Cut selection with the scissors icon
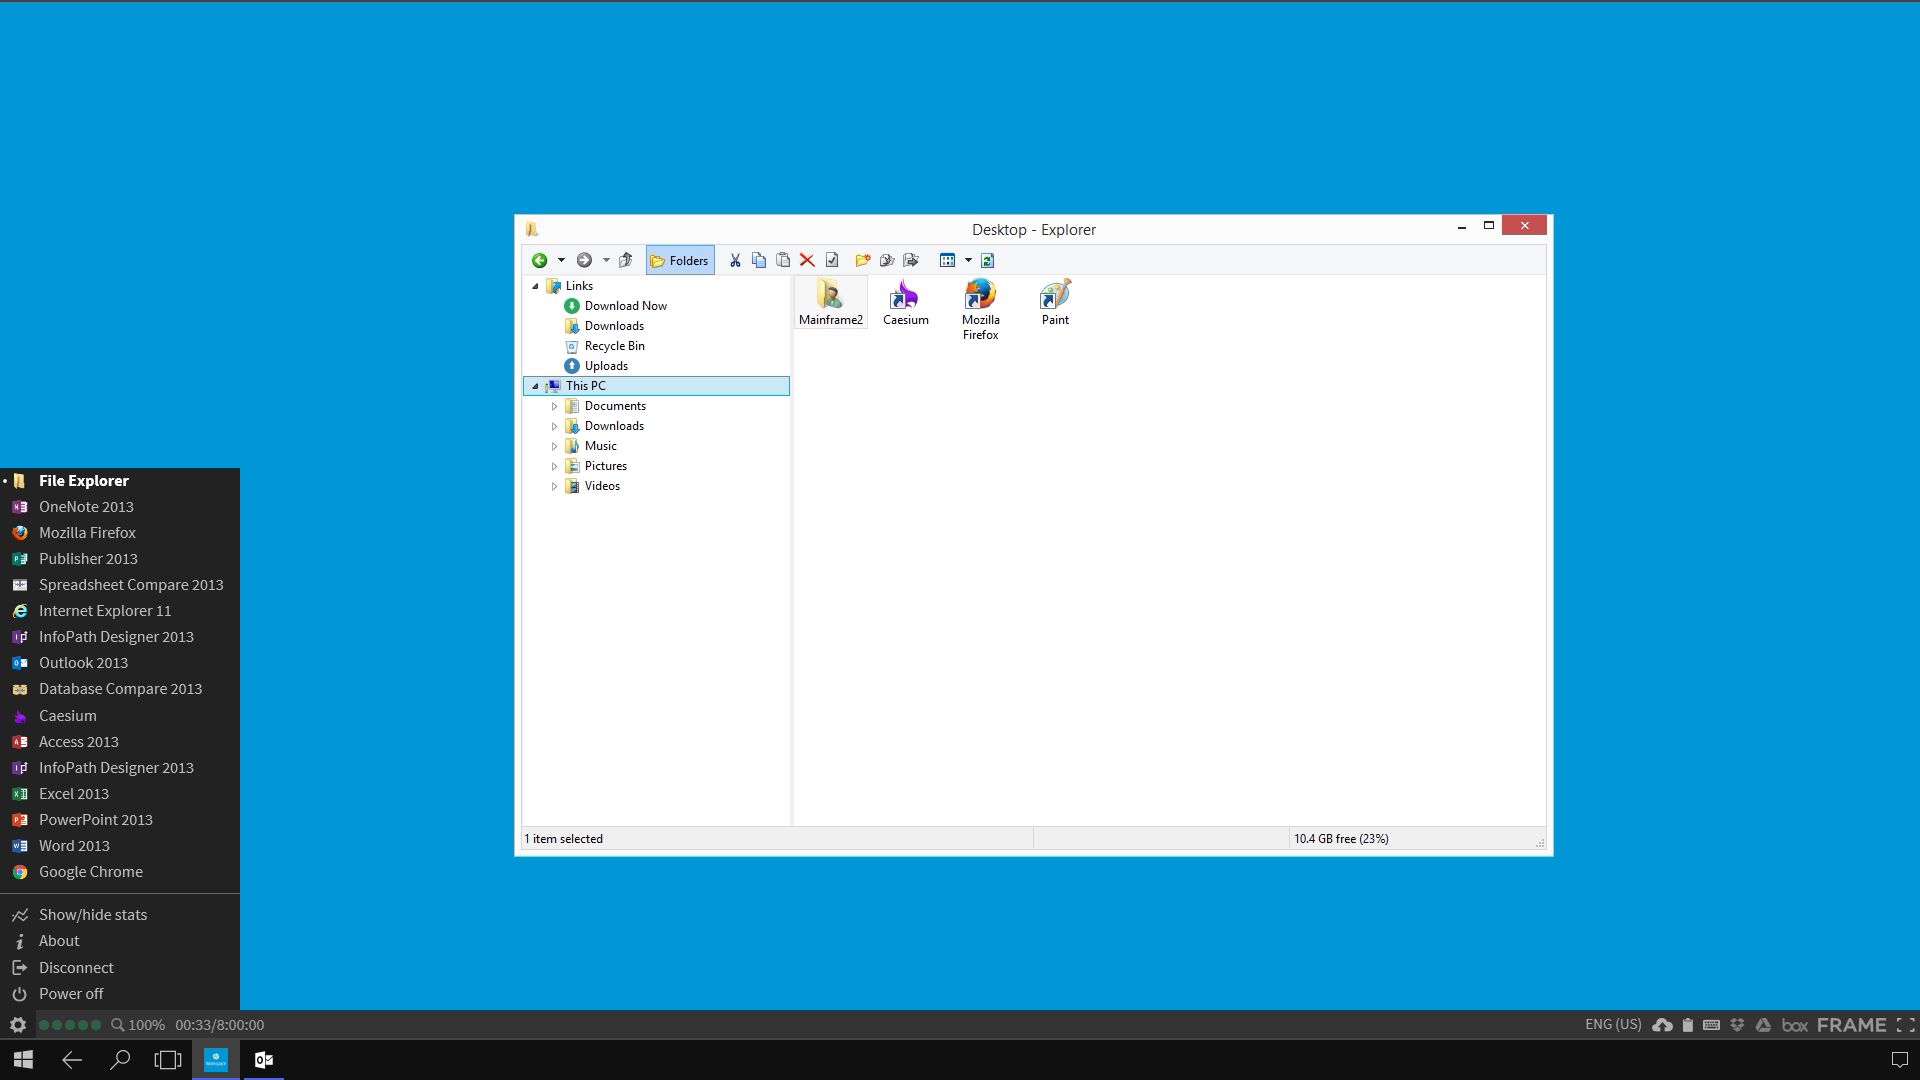The height and width of the screenshot is (1080, 1920). pos(735,260)
